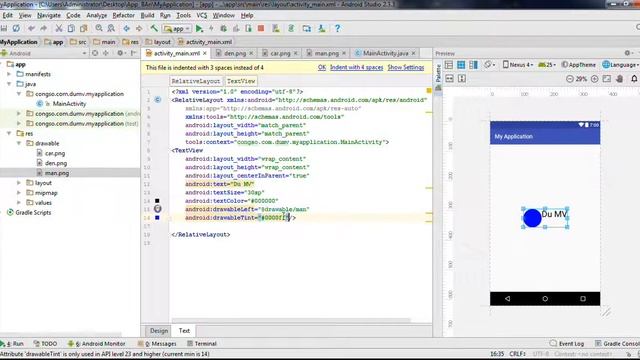This screenshot has width=640, height=360.
Task: Open the VCS menu
Action: [202, 16]
